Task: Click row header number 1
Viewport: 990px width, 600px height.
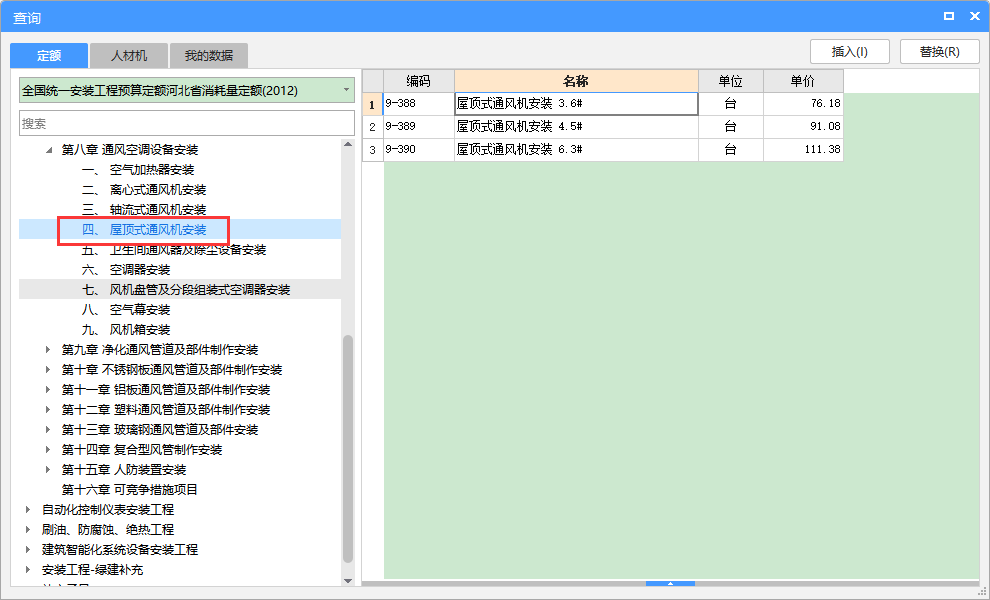Action: pyautogui.click(x=373, y=104)
